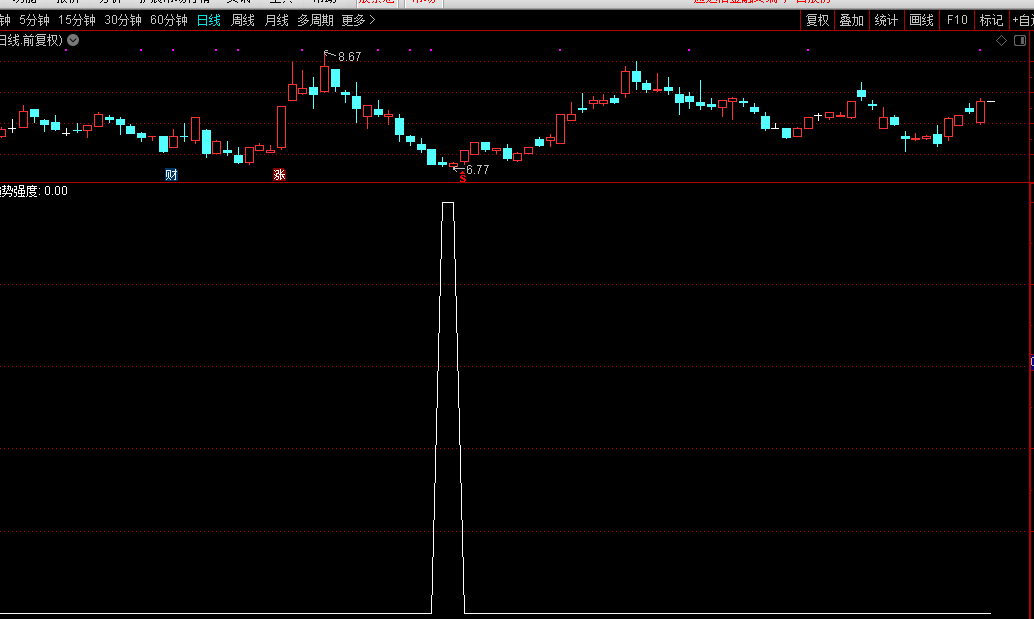Open the 多周期 multi-period view
Viewport: 1034px width, 619px height.
tap(315, 20)
